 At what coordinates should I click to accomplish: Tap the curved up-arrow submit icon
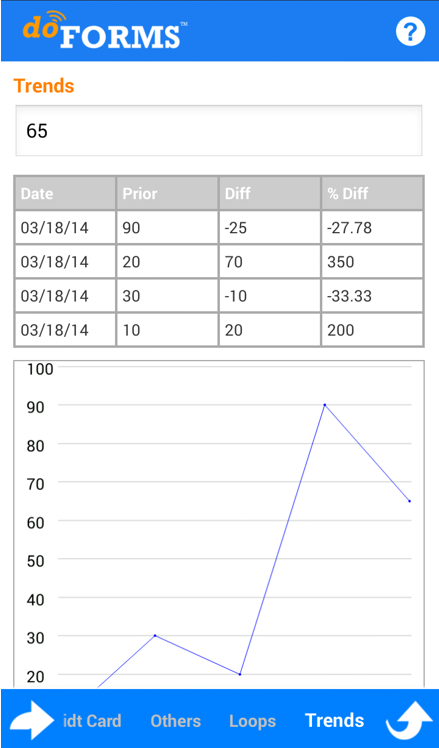409,720
